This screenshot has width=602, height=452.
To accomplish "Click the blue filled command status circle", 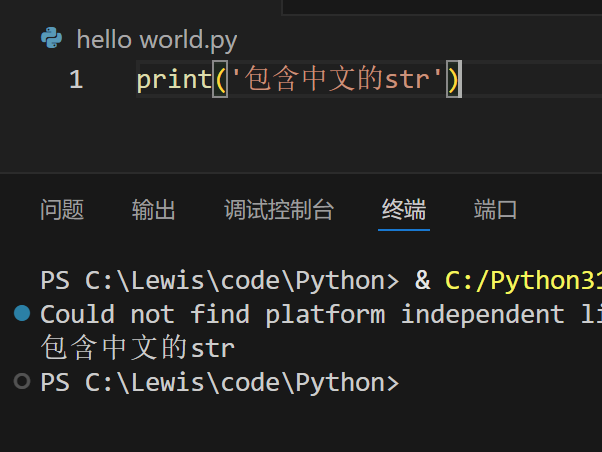I will pos(23,314).
